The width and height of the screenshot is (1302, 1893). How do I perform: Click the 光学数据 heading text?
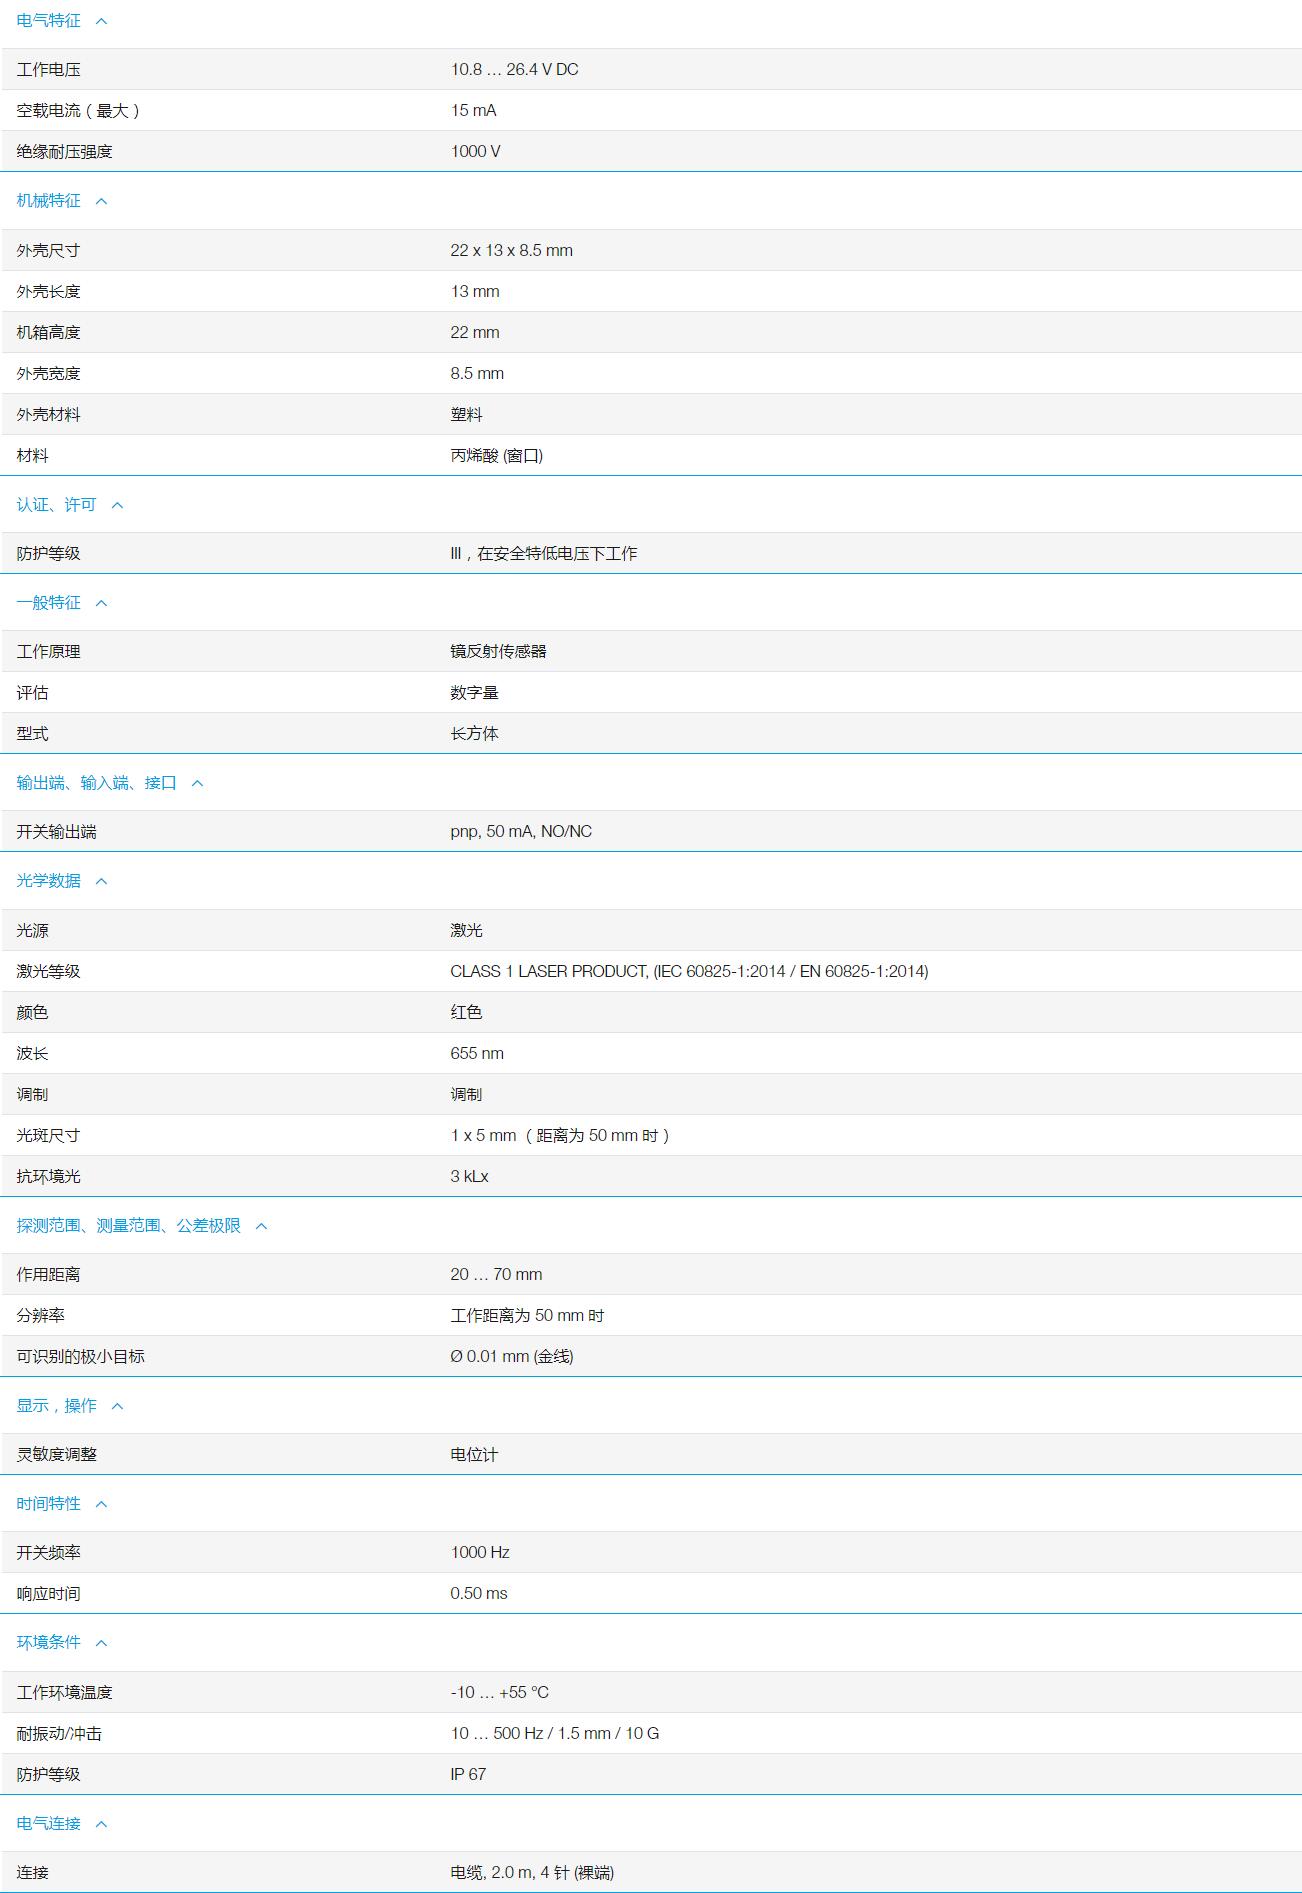coord(48,881)
